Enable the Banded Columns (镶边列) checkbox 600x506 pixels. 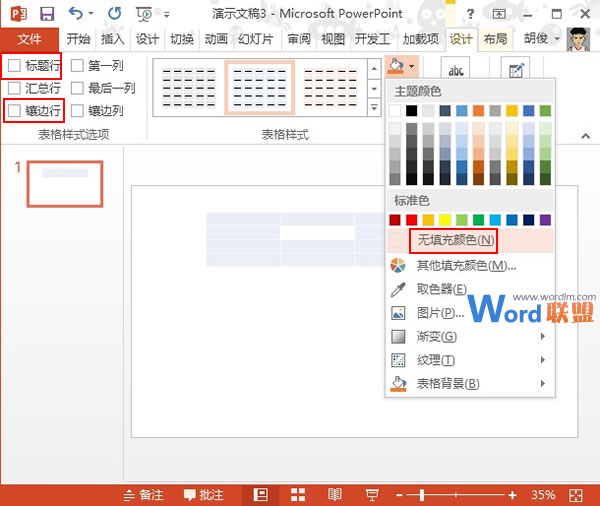[x=77, y=111]
